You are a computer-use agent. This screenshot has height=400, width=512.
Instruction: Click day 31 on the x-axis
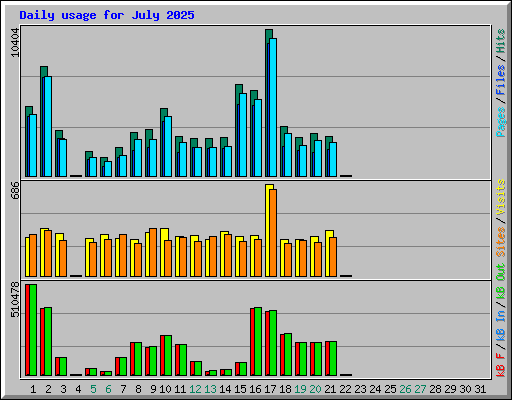click(x=480, y=389)
